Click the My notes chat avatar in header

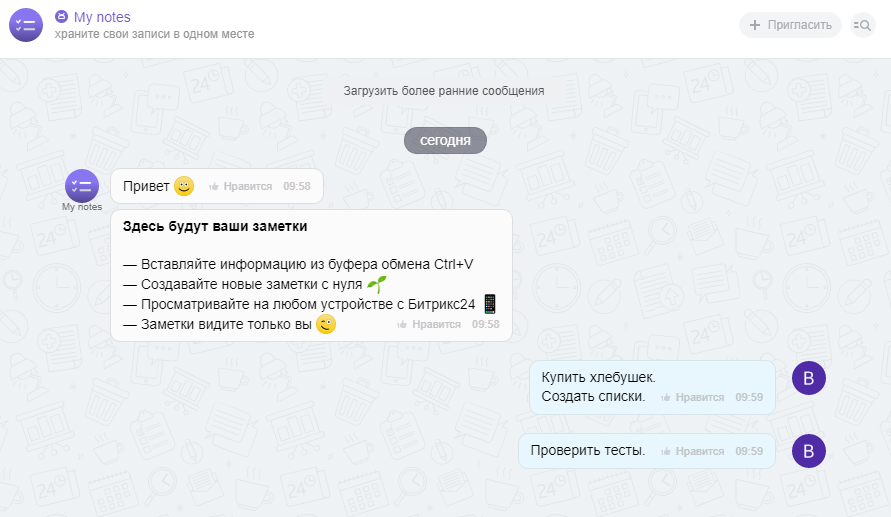tap(26, 25)
